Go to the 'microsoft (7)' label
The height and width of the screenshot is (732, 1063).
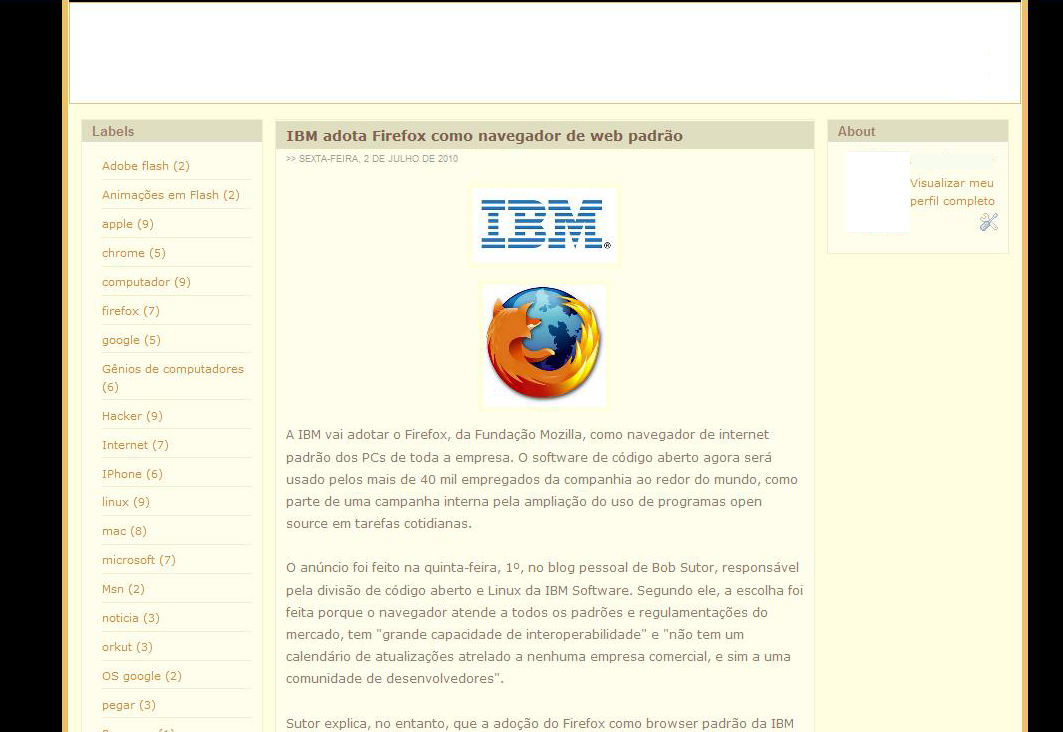point(139,561)
